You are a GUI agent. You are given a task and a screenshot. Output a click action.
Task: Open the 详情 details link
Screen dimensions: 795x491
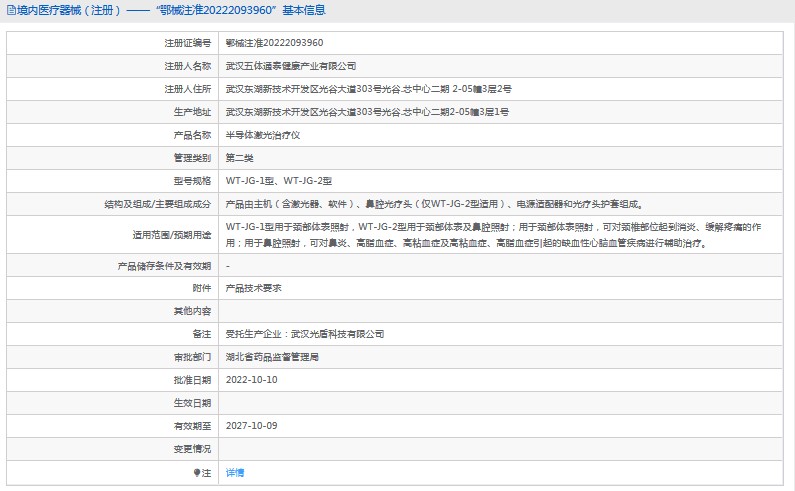tap(235, 473)
